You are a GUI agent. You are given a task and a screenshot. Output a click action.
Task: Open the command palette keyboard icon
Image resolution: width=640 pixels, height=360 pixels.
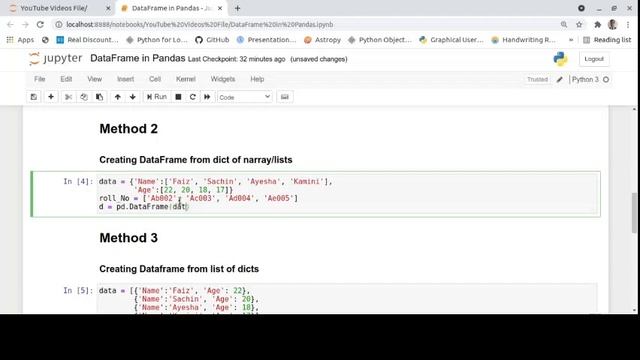coord(284,97)
